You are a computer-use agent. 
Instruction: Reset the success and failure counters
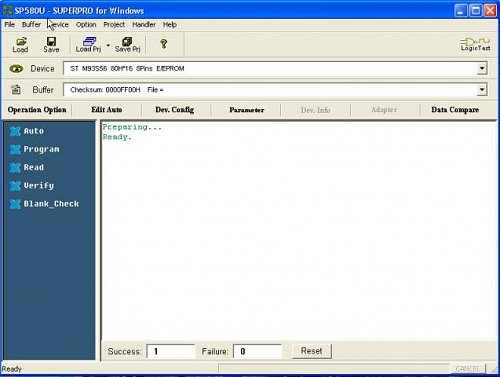312,351
